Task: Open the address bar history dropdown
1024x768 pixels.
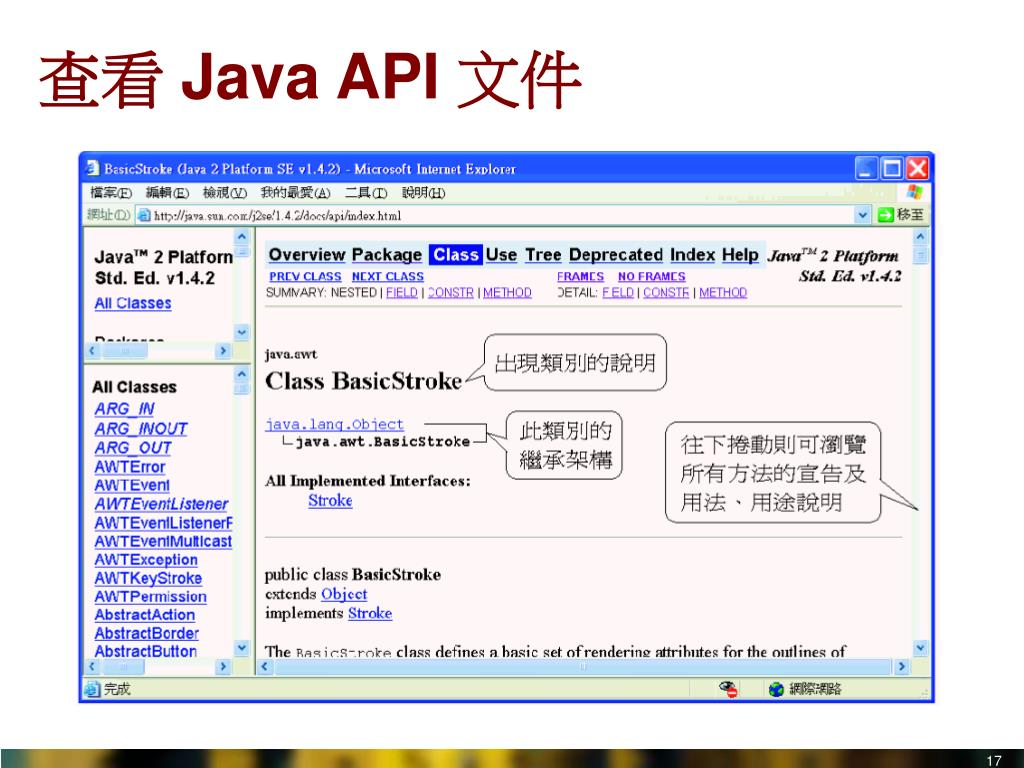Action: (863, 215)
